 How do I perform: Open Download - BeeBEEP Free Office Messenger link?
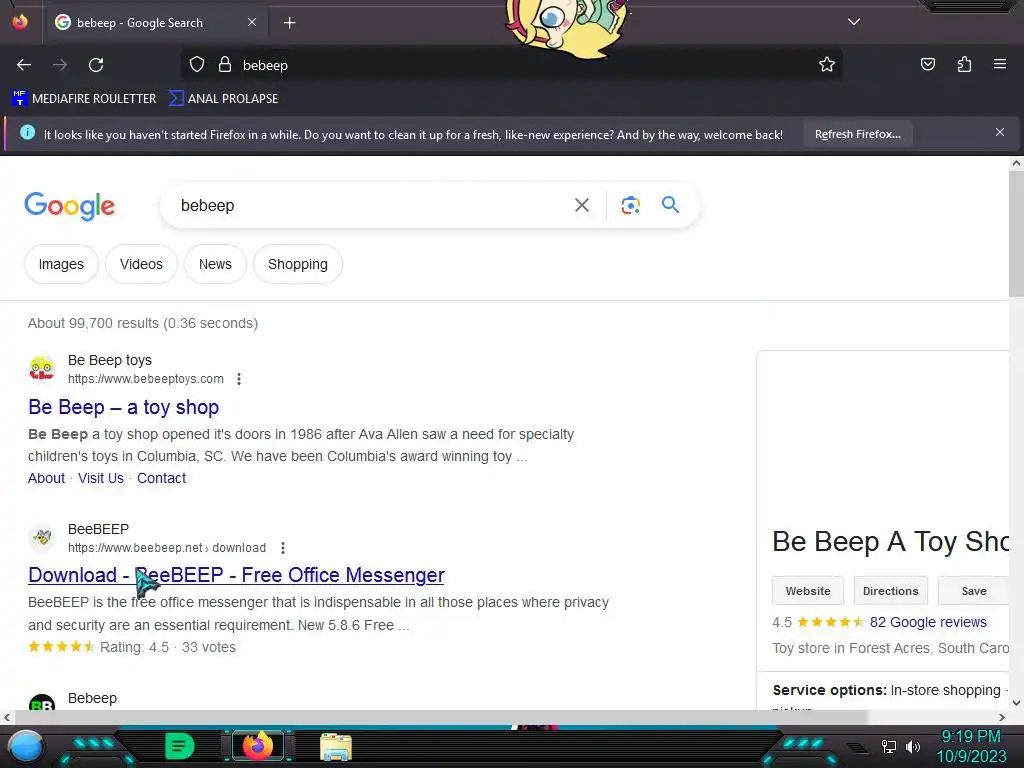click(x=236, y=575)
